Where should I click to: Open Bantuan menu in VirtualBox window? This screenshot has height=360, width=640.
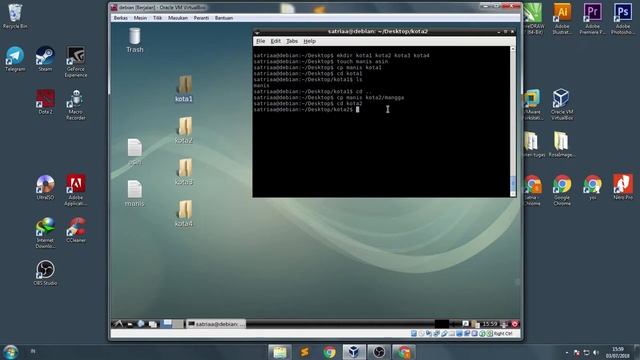coord(224,18)
